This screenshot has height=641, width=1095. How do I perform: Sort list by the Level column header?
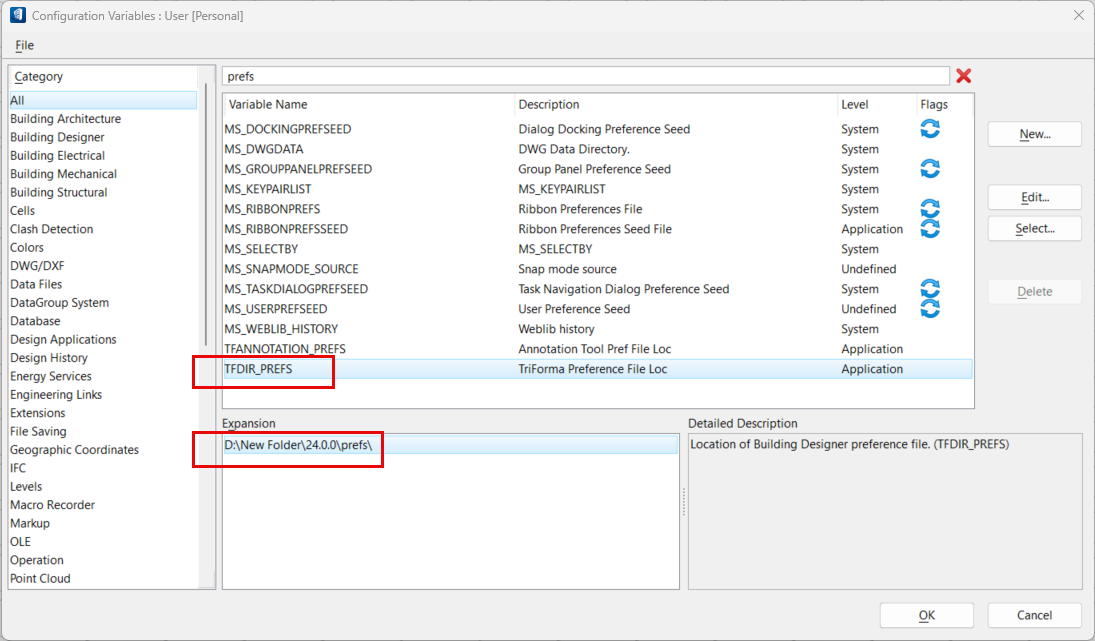[855, 104]
